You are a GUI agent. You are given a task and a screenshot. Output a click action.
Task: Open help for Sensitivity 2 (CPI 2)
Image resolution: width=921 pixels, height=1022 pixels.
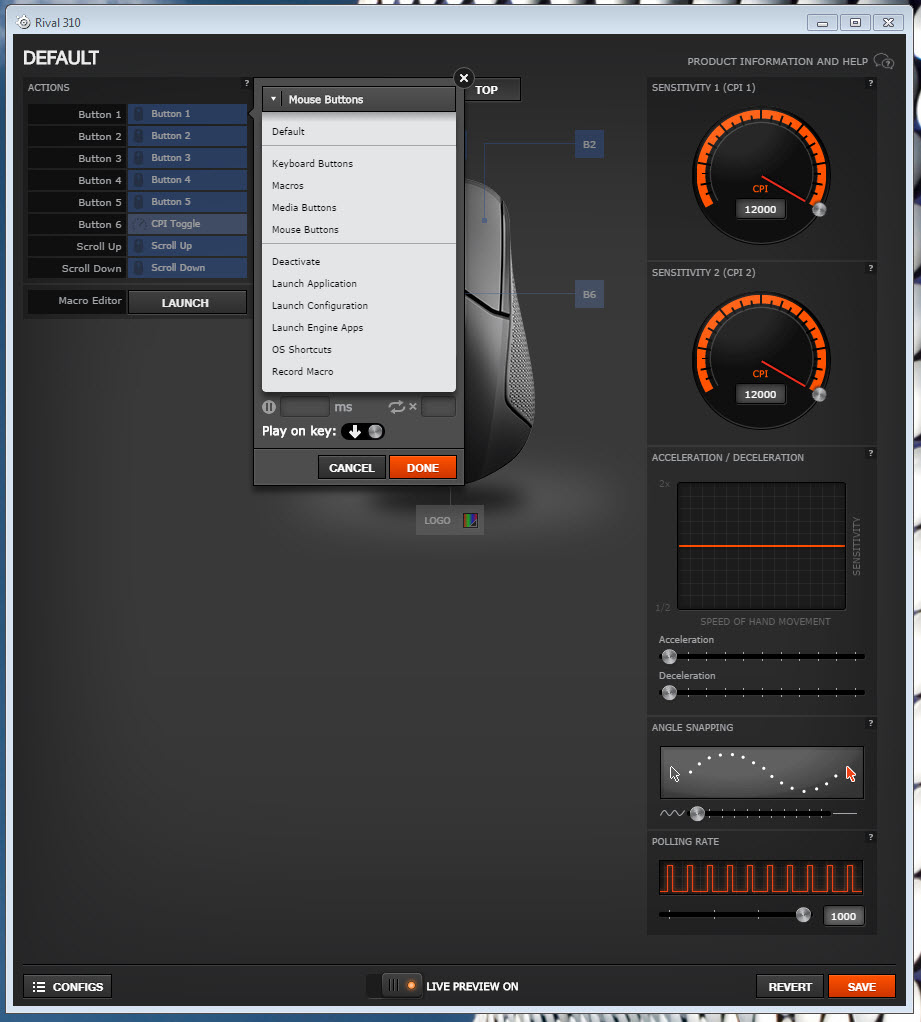pyautogui.click(x=870, y=269)
